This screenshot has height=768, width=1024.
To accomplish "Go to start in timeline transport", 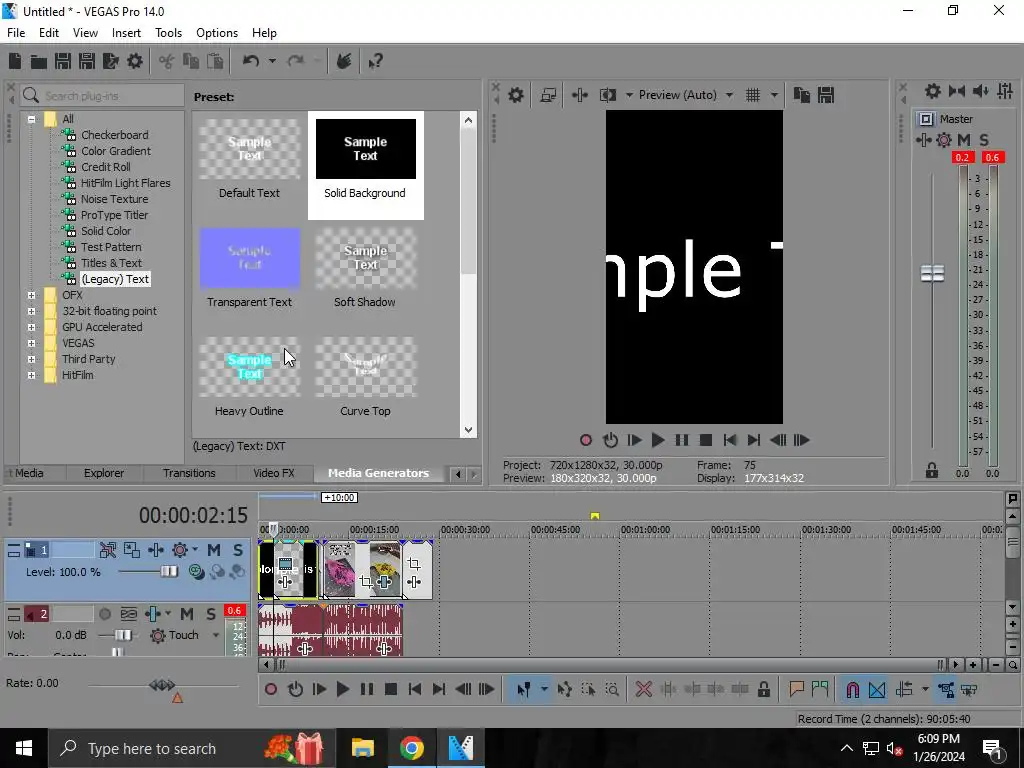I will click(415, 689).
